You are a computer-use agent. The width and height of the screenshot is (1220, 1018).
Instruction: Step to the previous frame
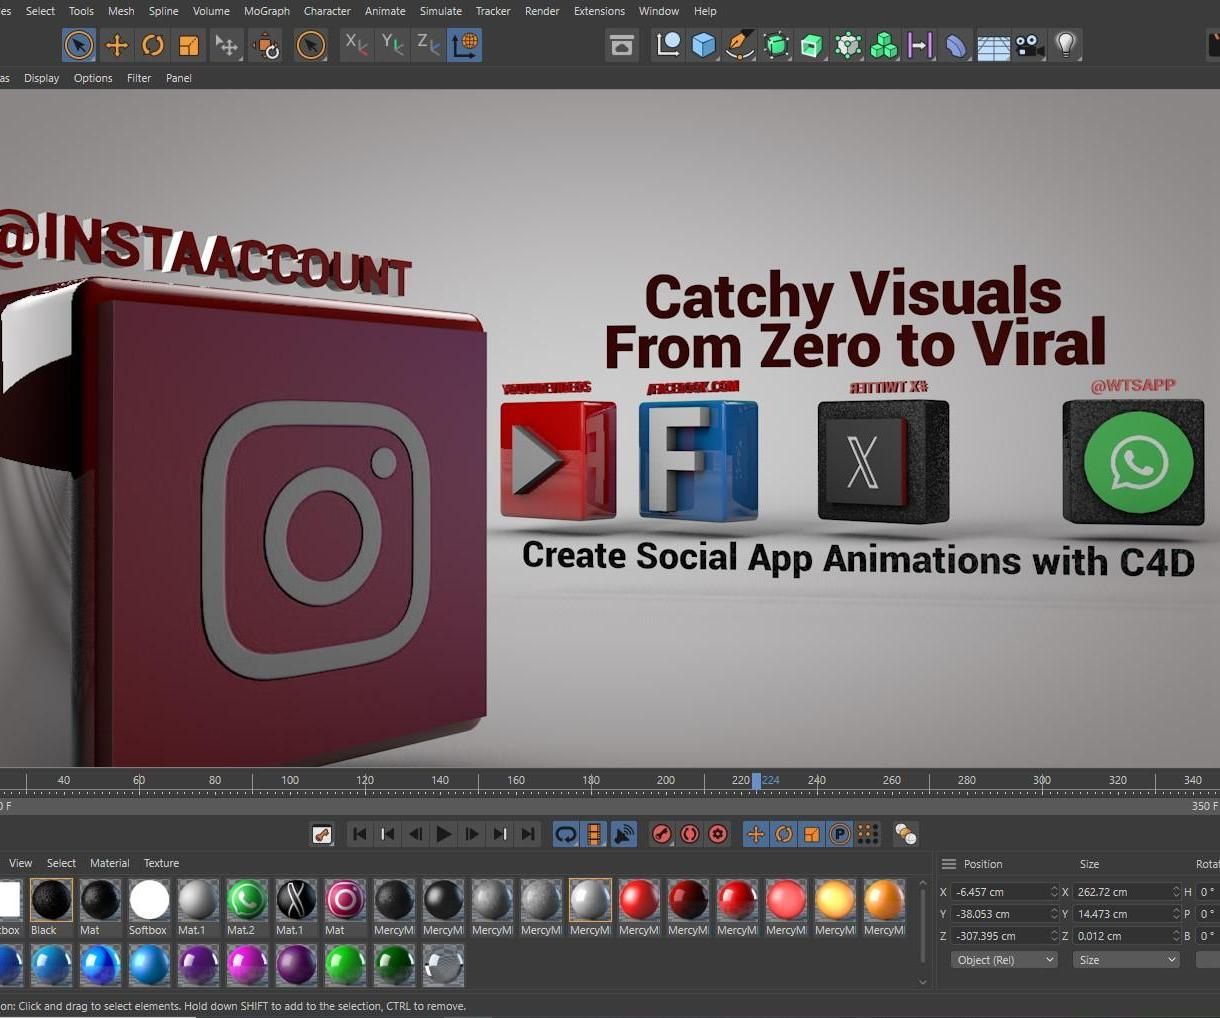click(416, 834)
